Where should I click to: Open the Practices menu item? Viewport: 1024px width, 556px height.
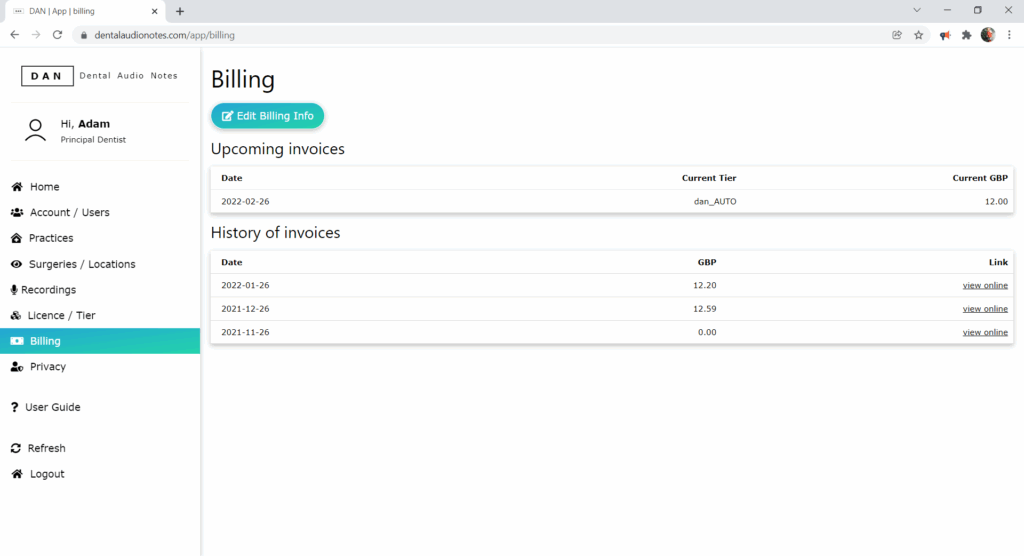[51, 239]
